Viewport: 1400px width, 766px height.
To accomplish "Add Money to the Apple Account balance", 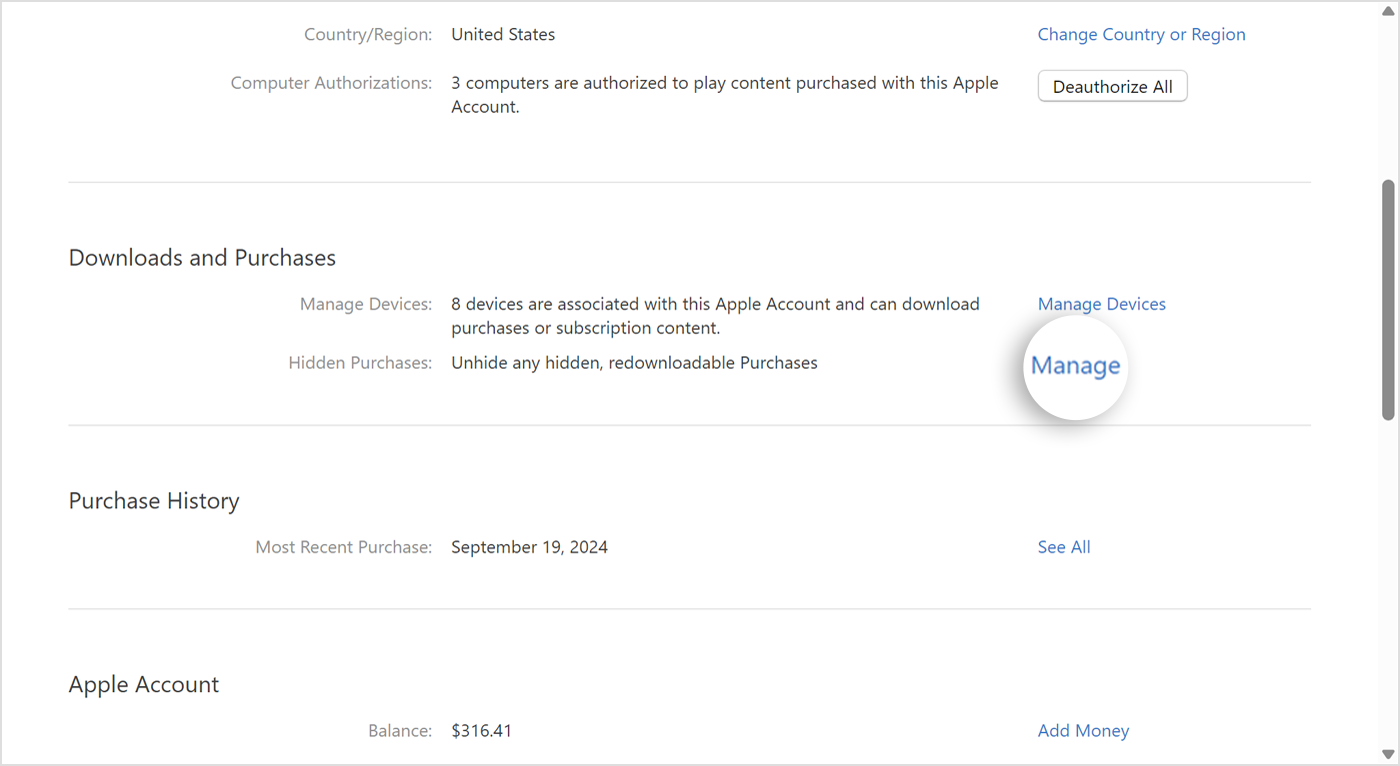I will tap(1083, 730).
